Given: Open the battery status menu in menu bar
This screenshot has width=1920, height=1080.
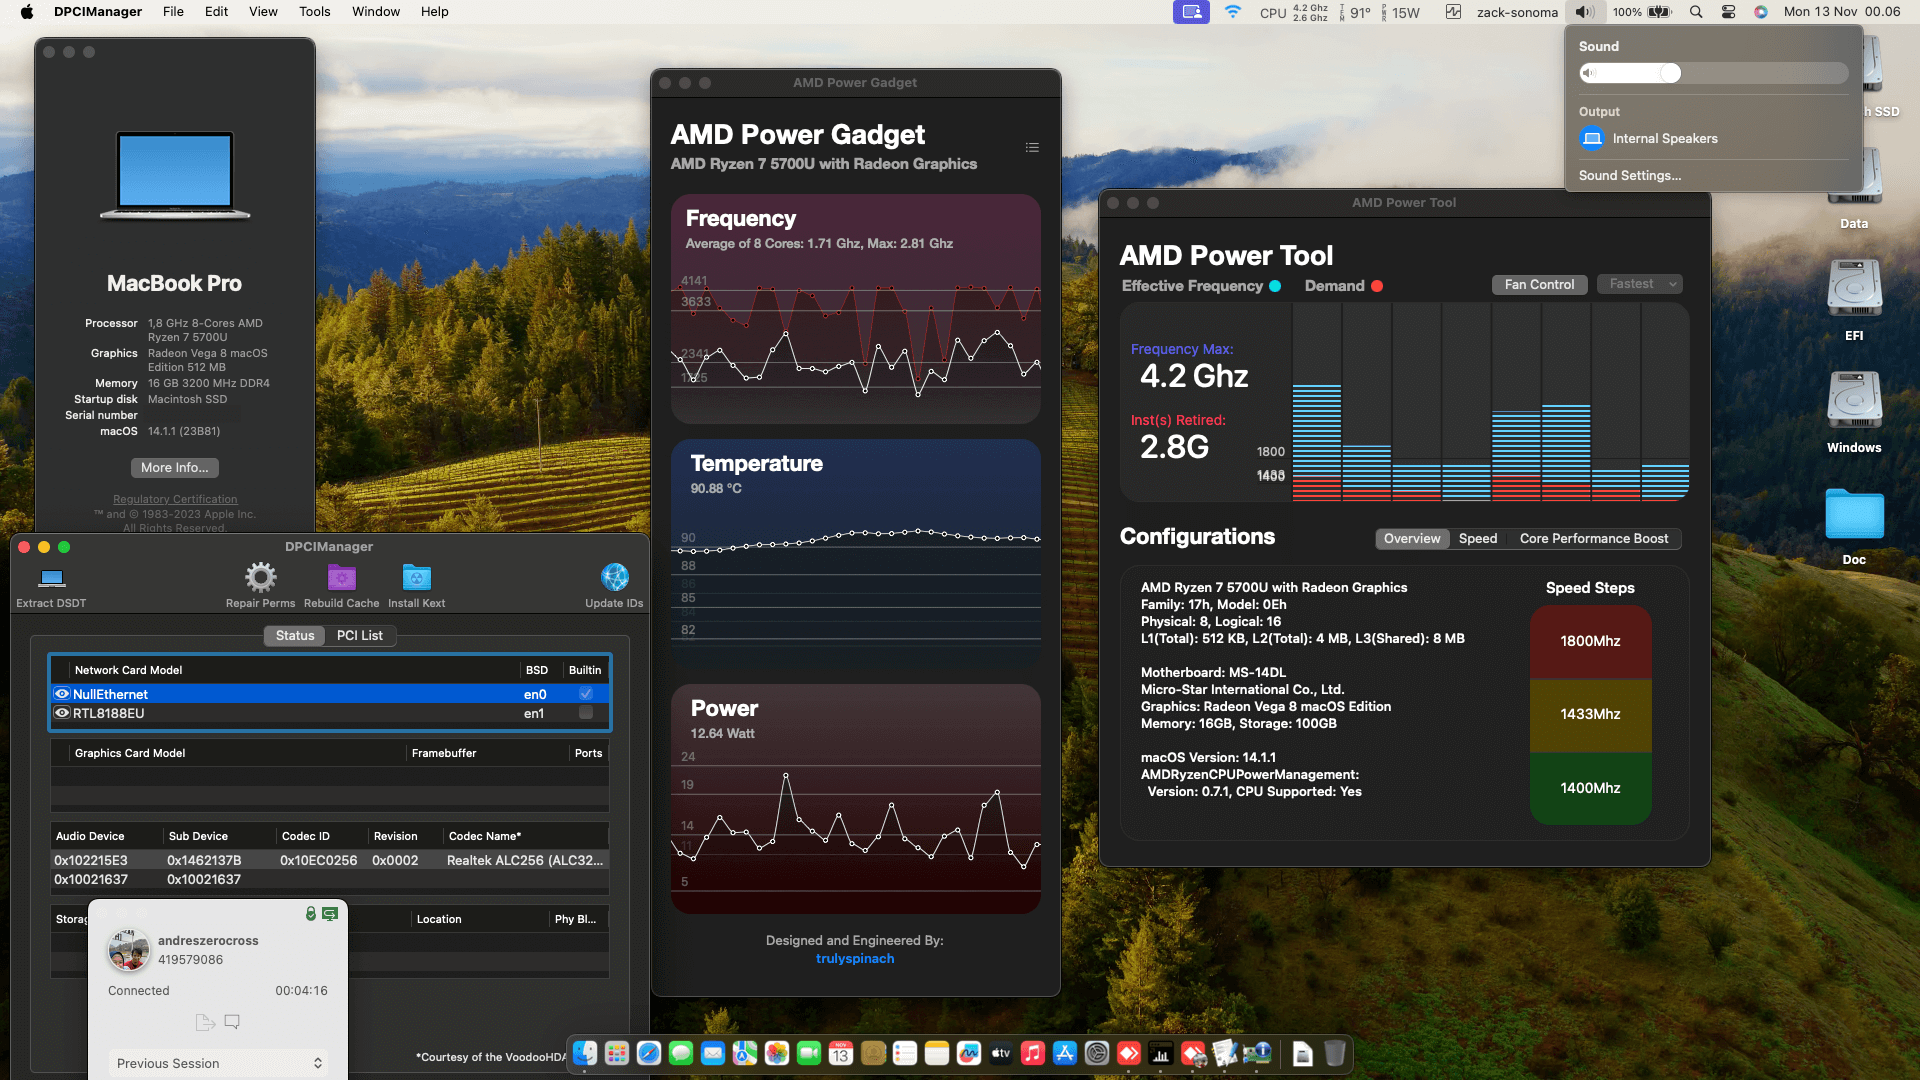Looking at the screenshot, I should tap(1643, 12).
